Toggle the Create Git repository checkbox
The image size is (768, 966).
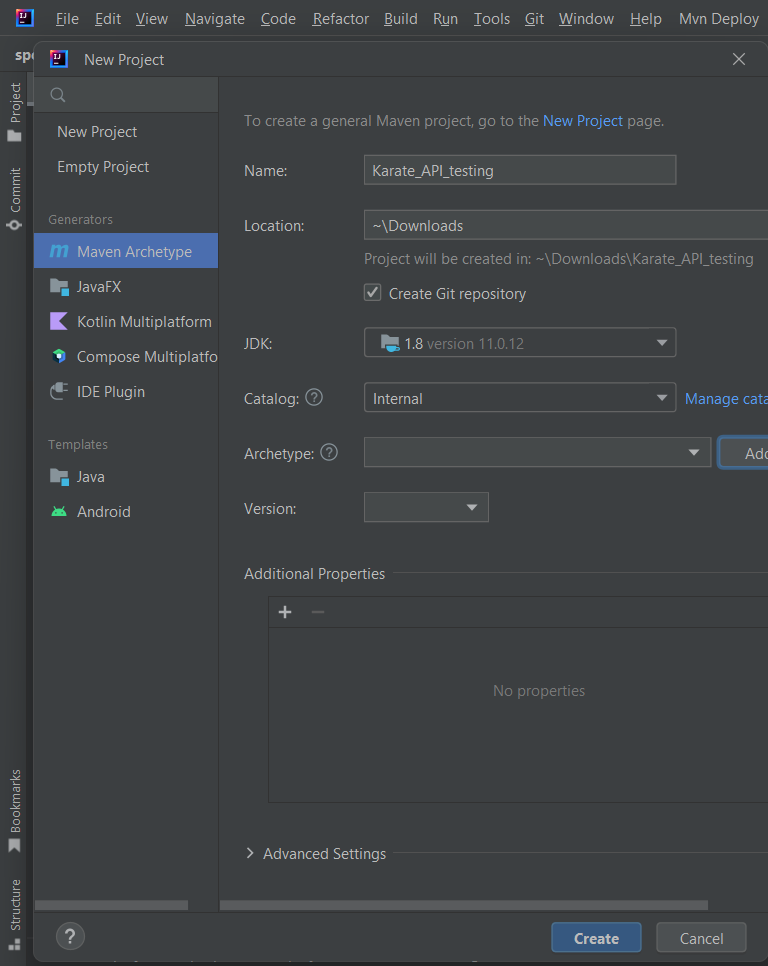(x=373, y=293)
